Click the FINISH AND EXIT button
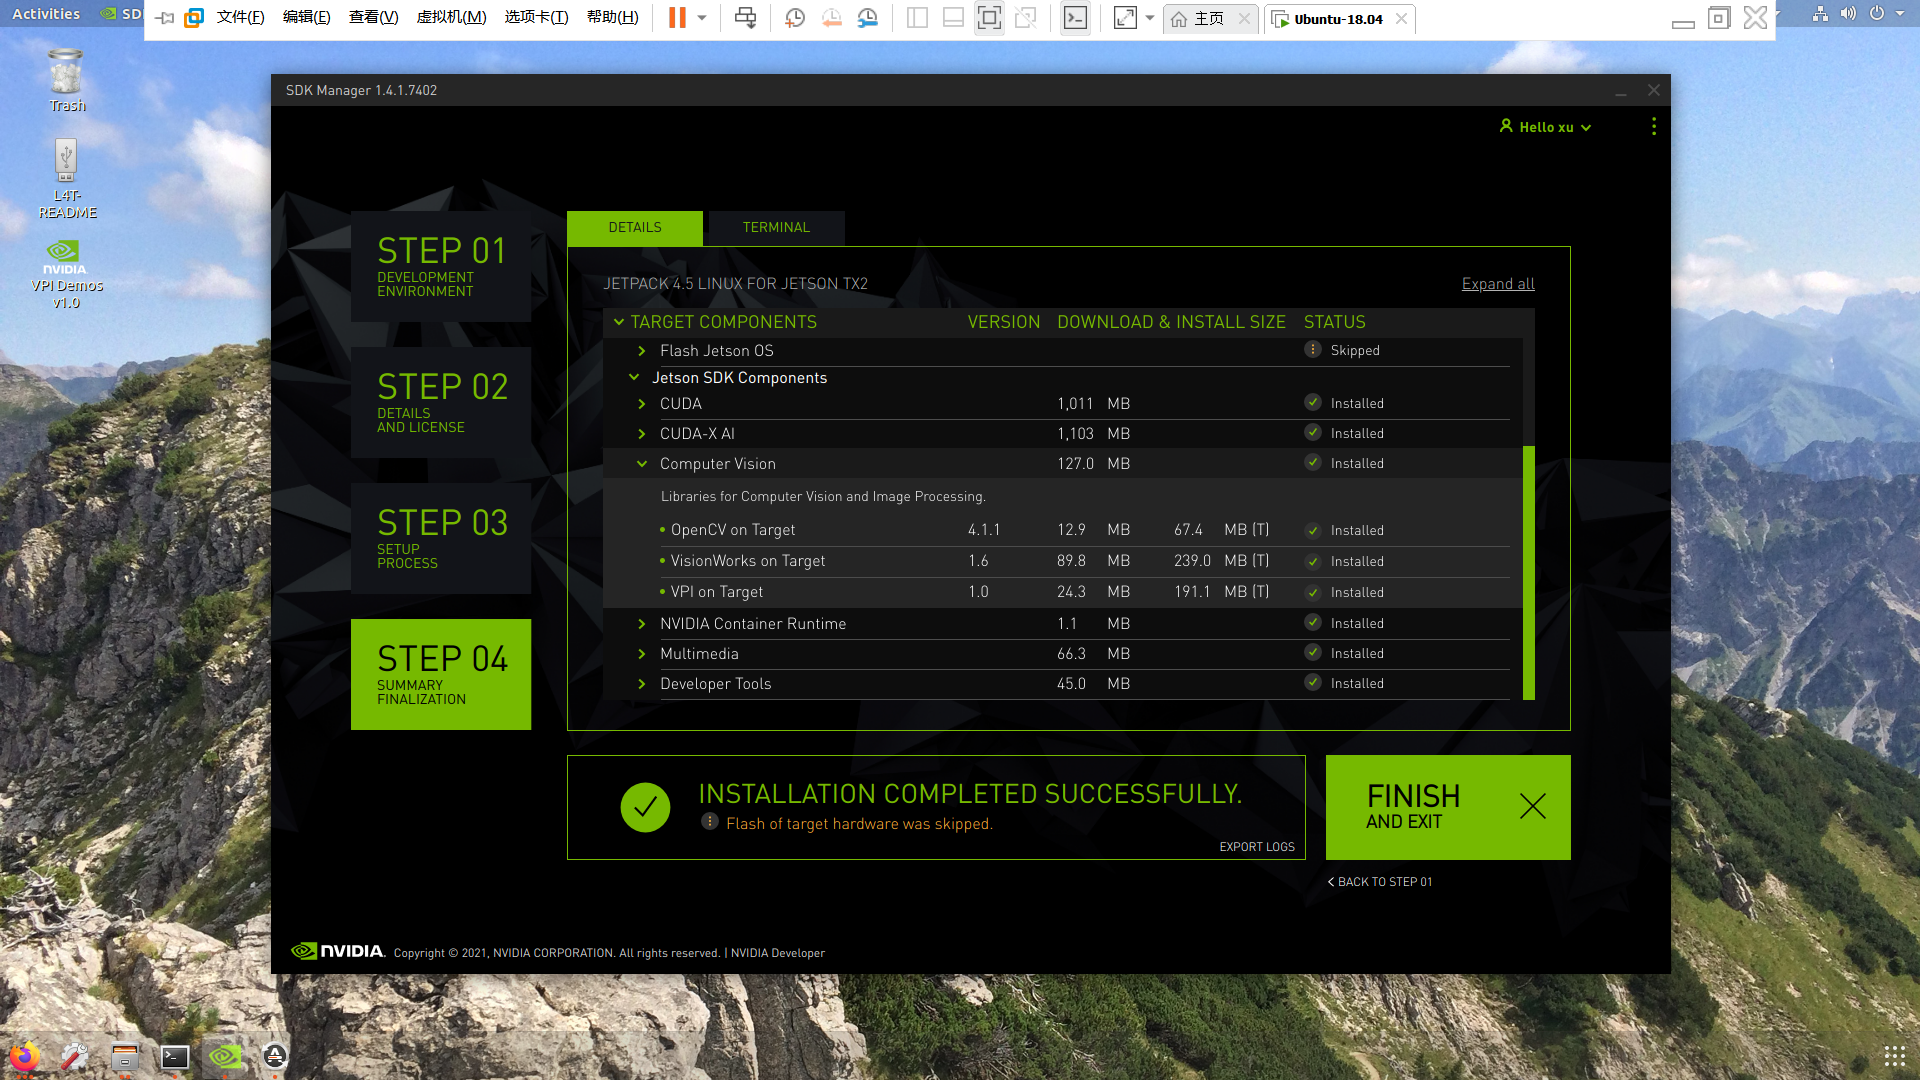The image size is (1920, 1080). 1447,807
